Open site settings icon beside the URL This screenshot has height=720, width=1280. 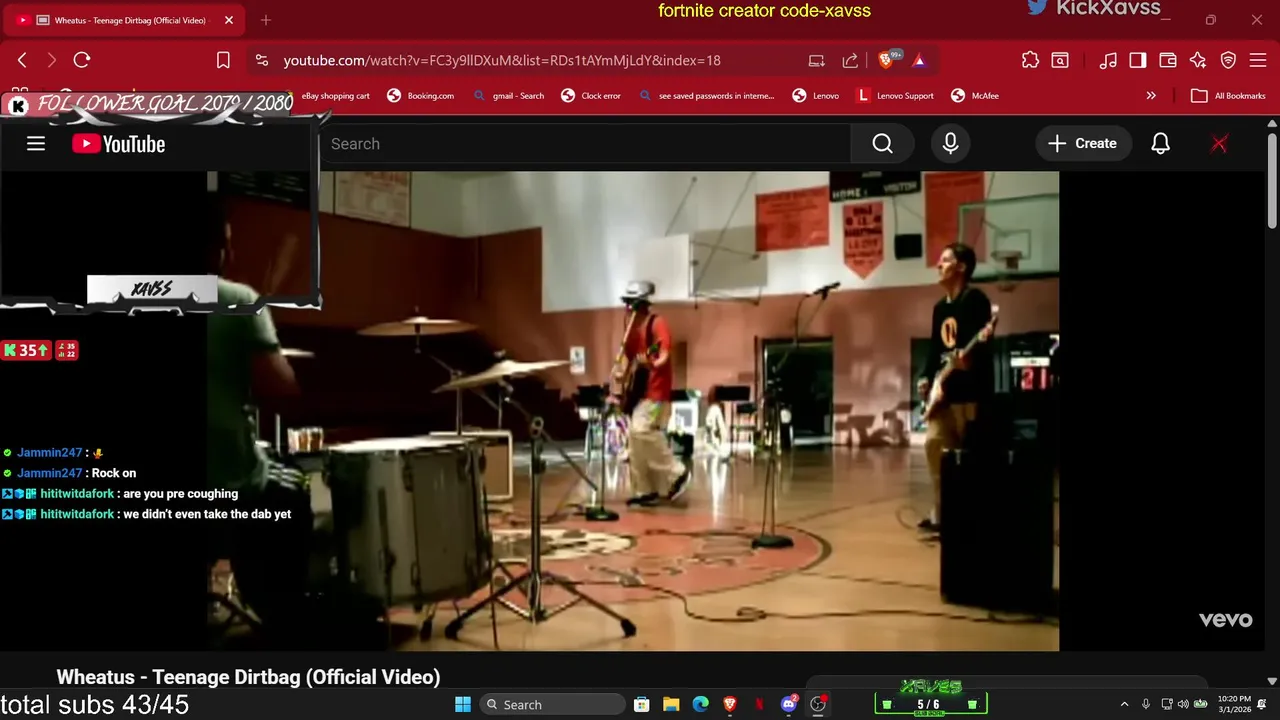[x=262, y=60]
